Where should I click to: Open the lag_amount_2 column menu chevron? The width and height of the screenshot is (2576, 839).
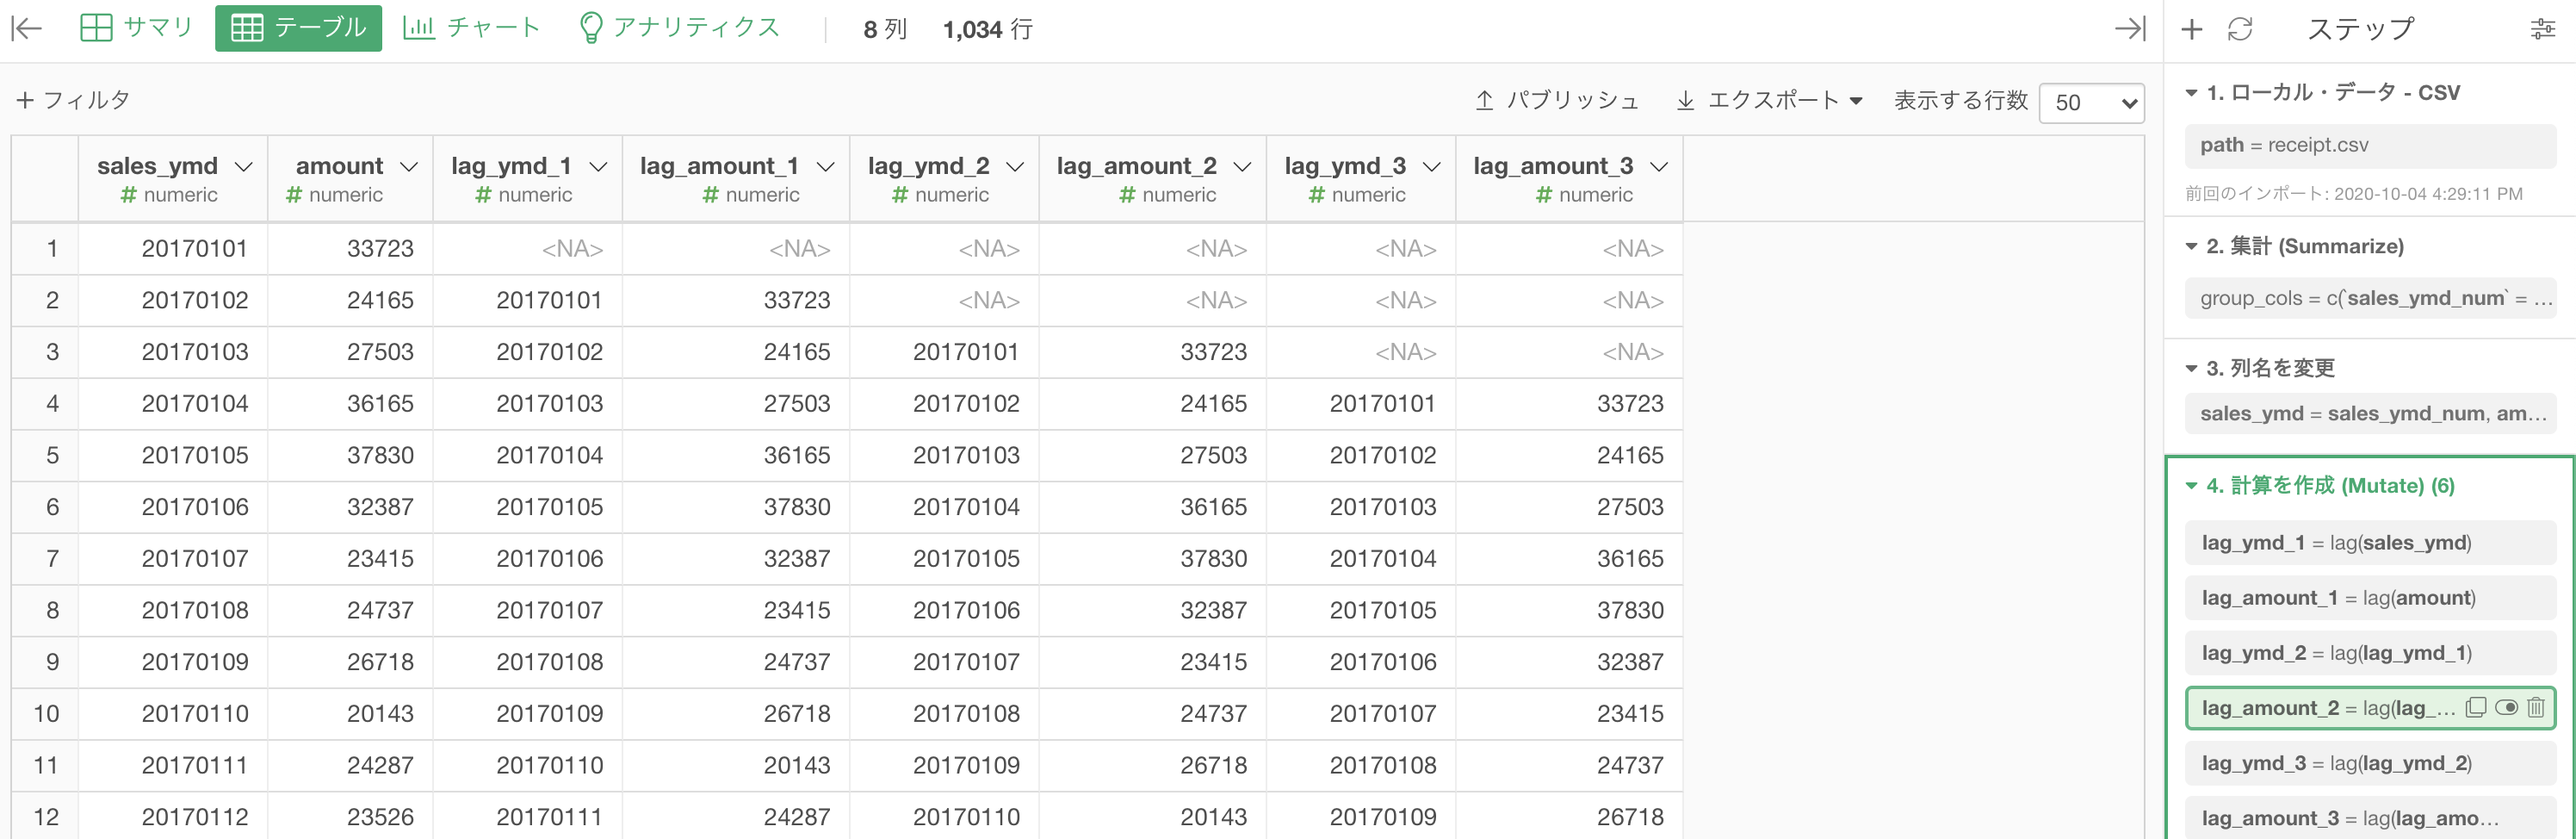[x=1242, y=167]
